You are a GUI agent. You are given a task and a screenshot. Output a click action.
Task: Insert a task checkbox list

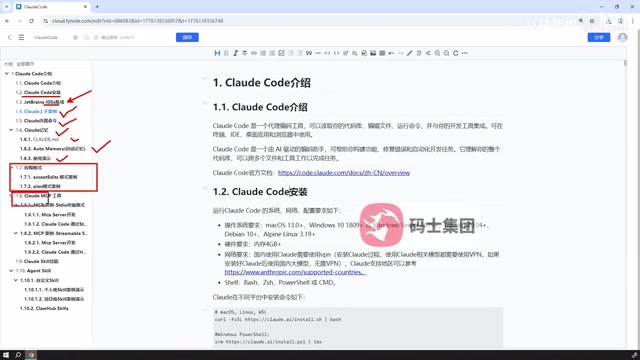281,53
